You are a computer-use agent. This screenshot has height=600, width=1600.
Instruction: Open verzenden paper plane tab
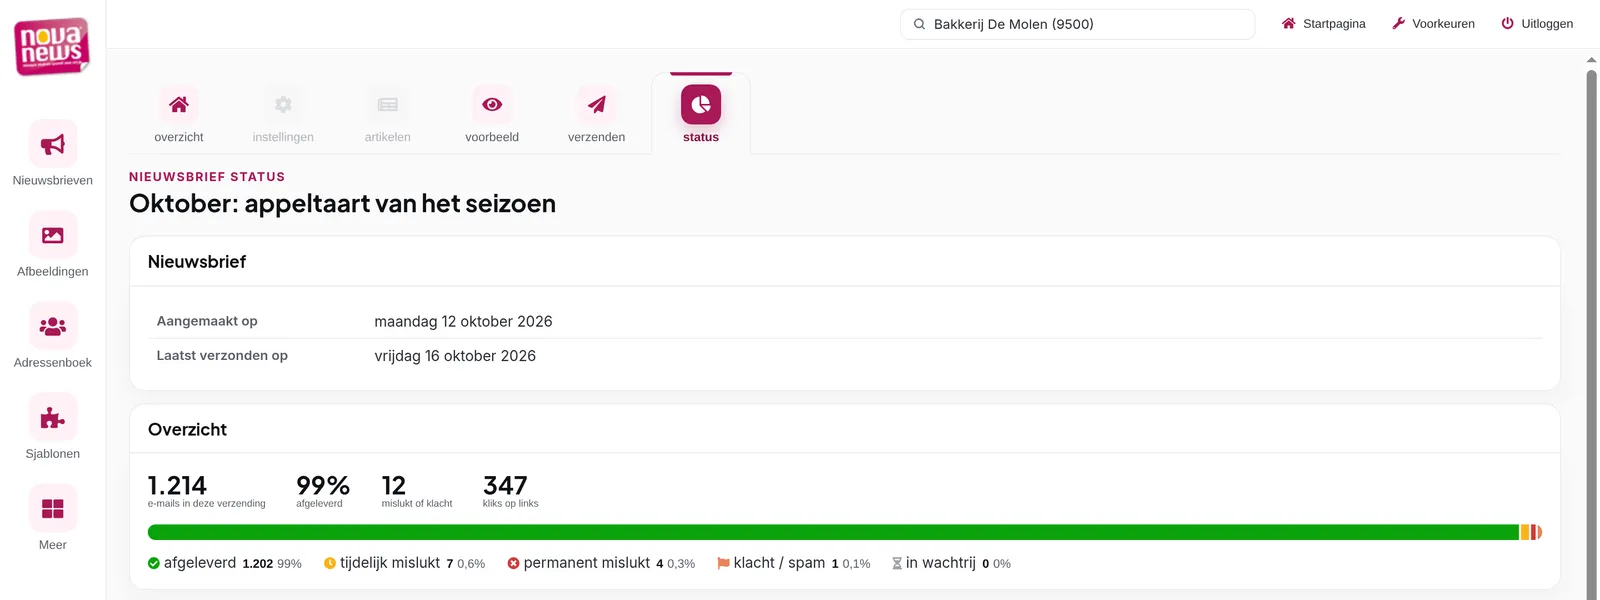tap(597, 114)
